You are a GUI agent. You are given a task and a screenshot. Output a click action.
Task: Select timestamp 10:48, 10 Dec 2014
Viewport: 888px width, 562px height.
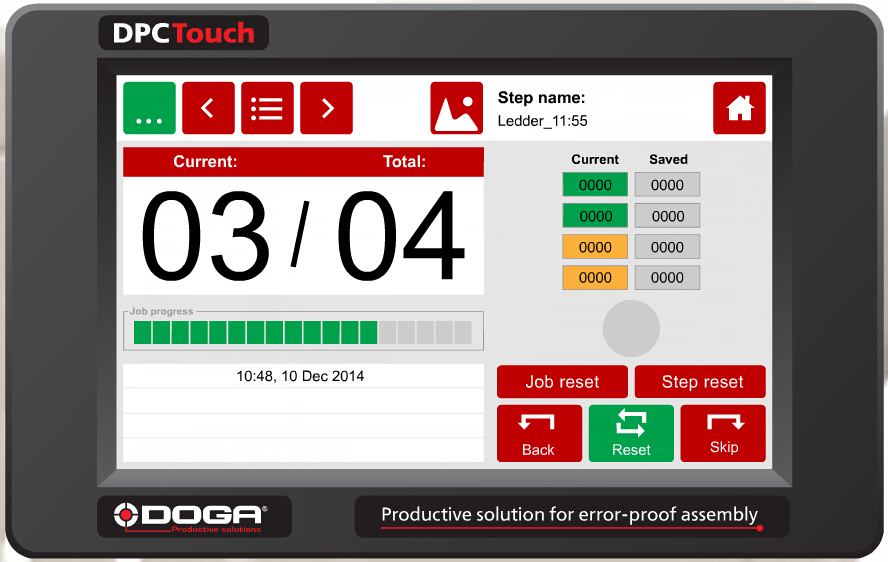click(300, 376)
